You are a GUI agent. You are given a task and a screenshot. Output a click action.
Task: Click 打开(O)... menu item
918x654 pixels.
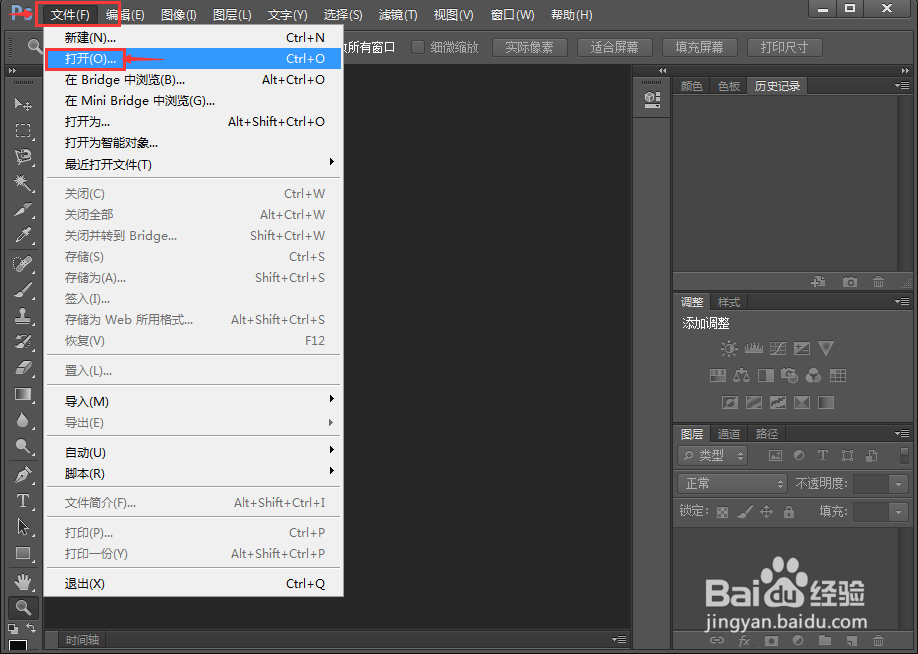click(193, 59)
